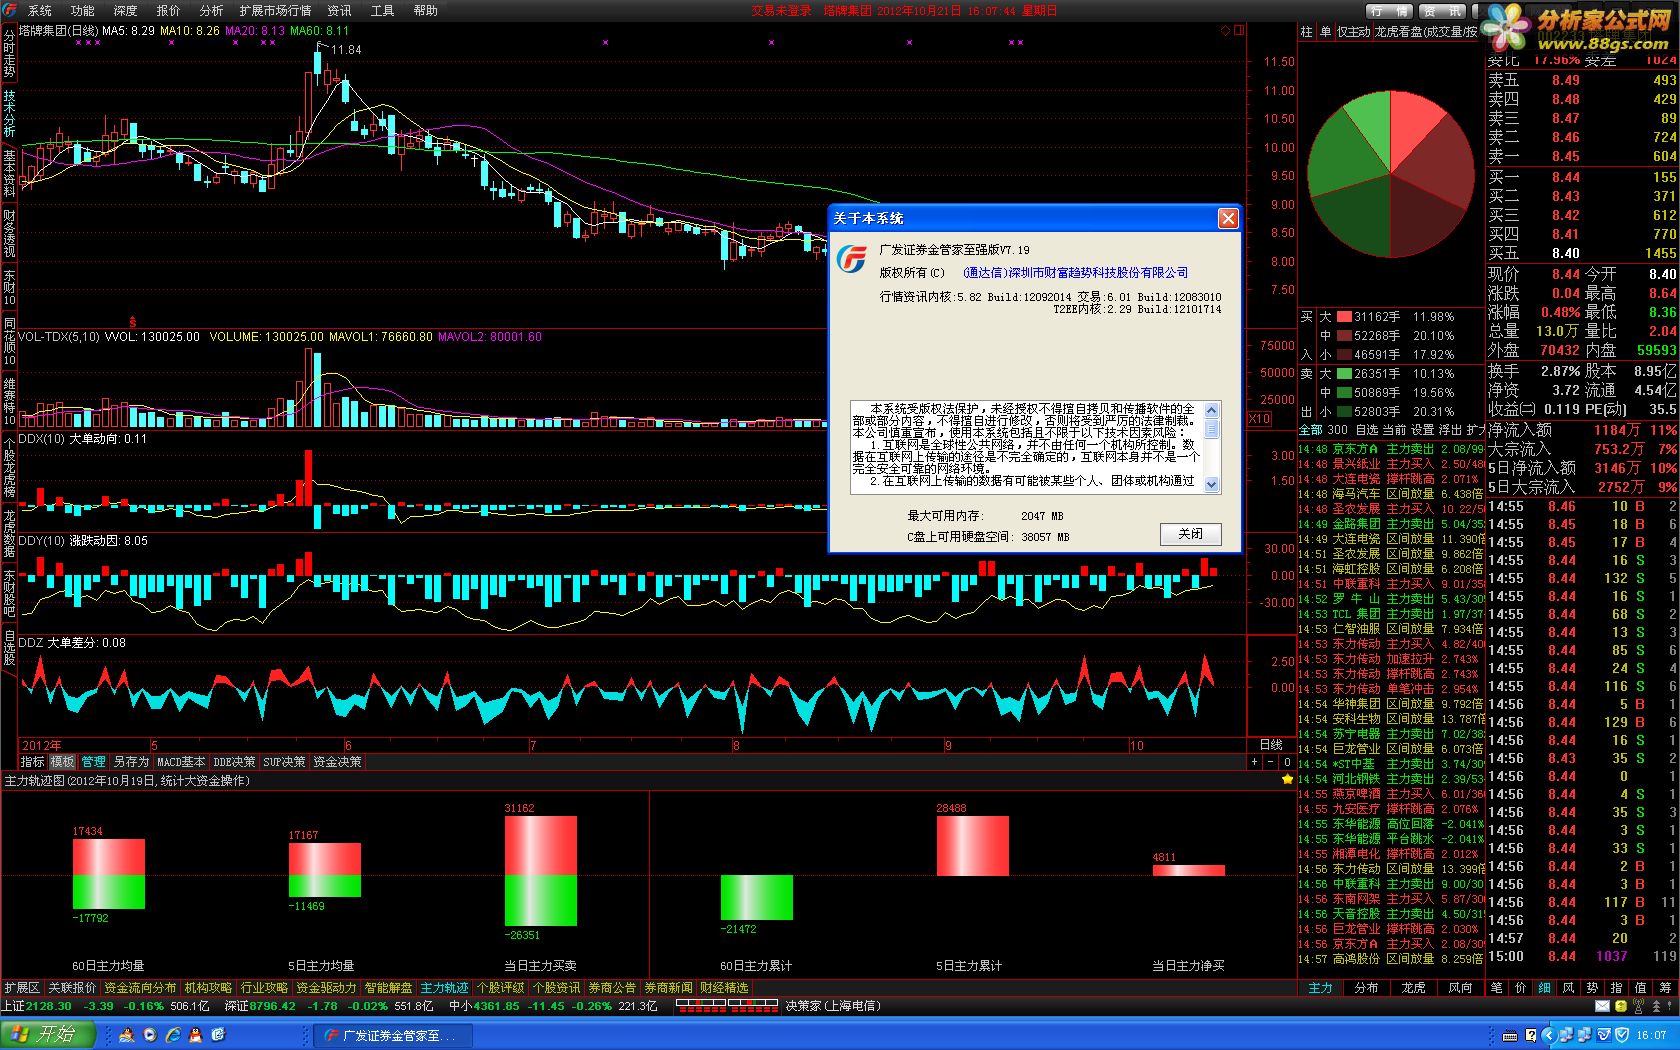Select the 资金决策 template tab
This screenshot has height=1050, width=1680.
(337, 762)
